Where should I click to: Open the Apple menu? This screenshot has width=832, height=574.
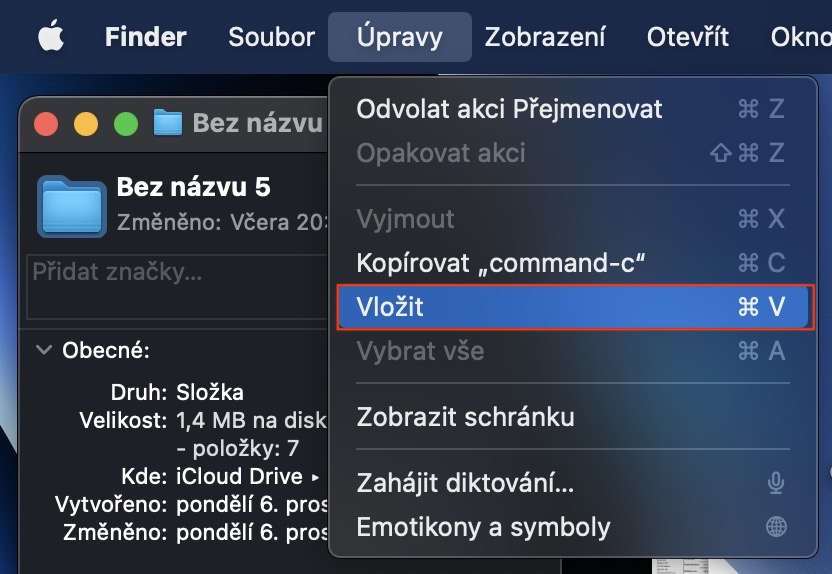pos(50,38)
